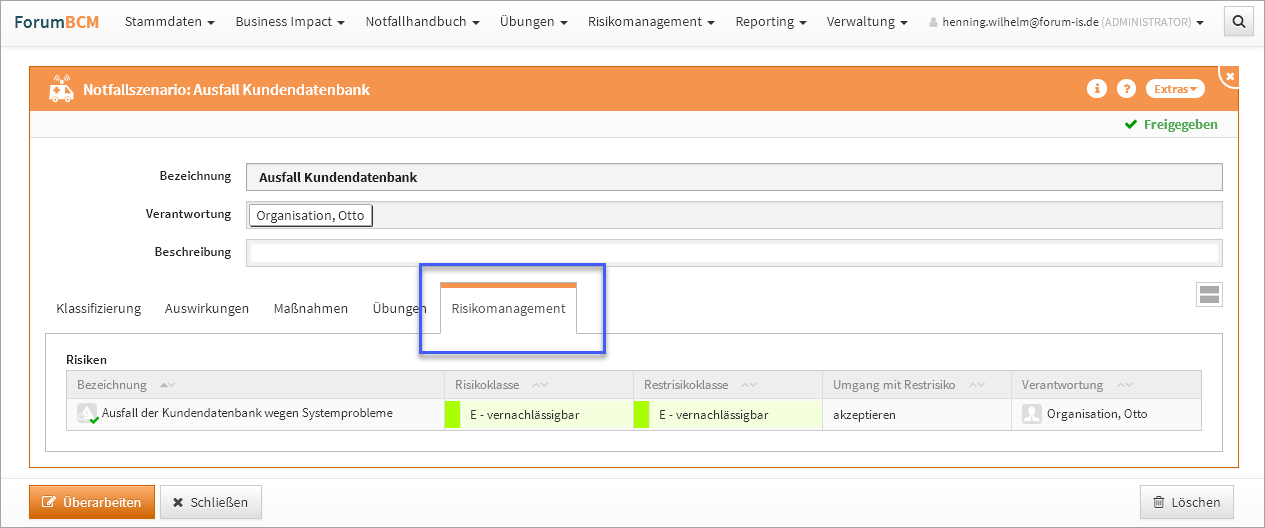1265x528 pixels.
Task: Sort by the Risikoklasse column
Action: tap(539, 385)
